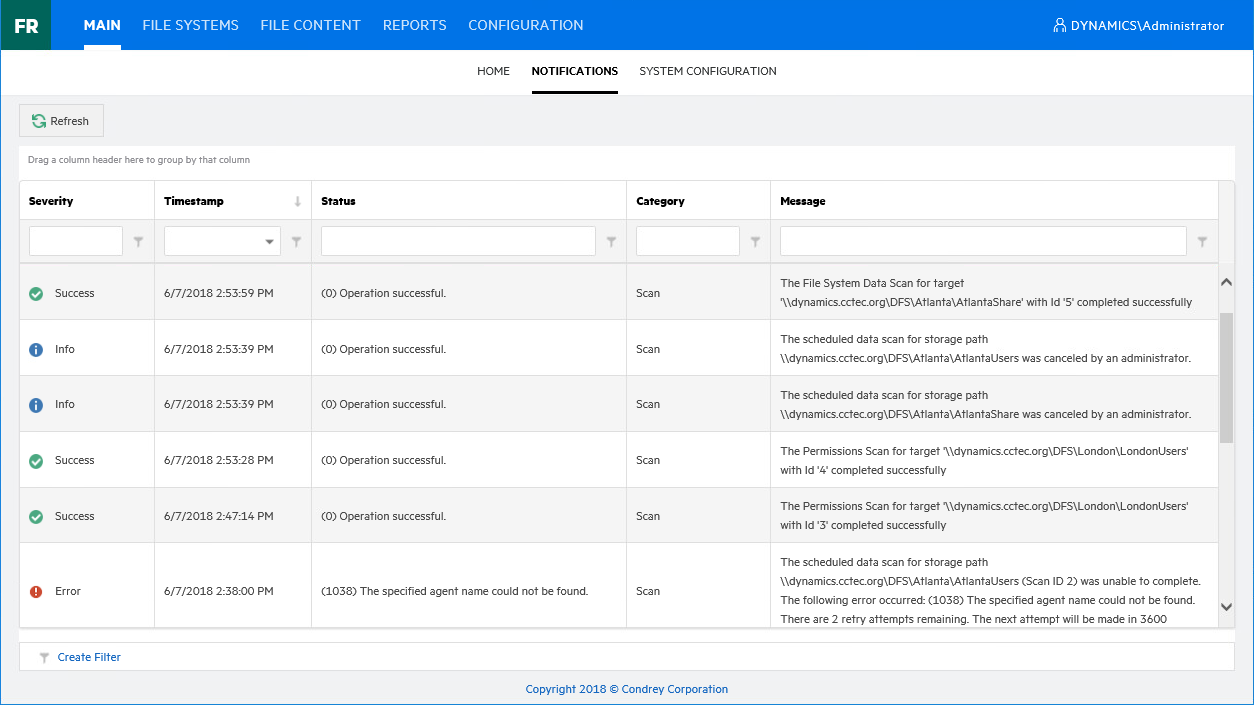
Task: Click the Status column filter icon
Action: pyautogui.click(x=611, y=241)
